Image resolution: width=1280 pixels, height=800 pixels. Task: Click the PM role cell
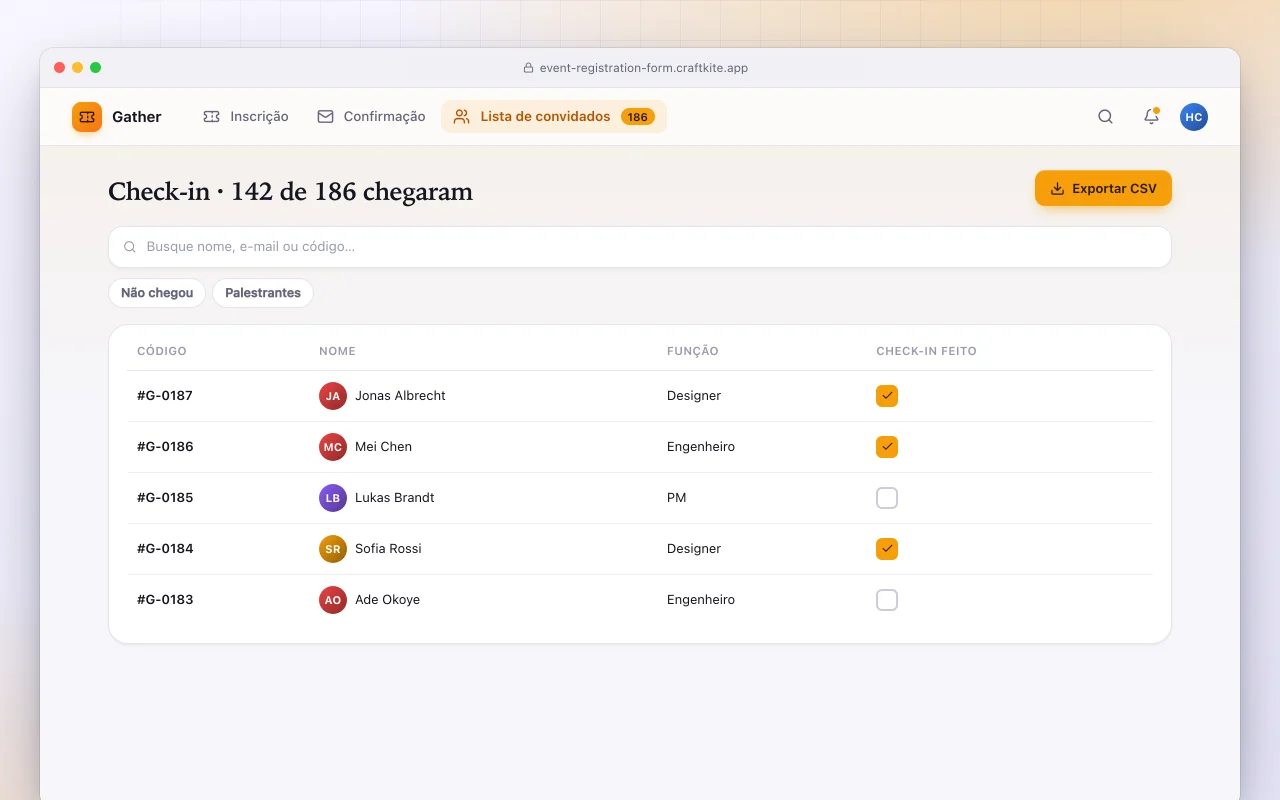(677, 498)
